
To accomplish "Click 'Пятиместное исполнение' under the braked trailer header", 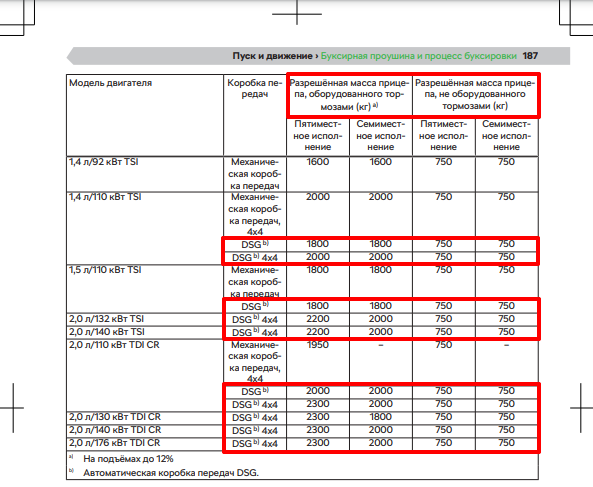I will (x=318, y=135).
